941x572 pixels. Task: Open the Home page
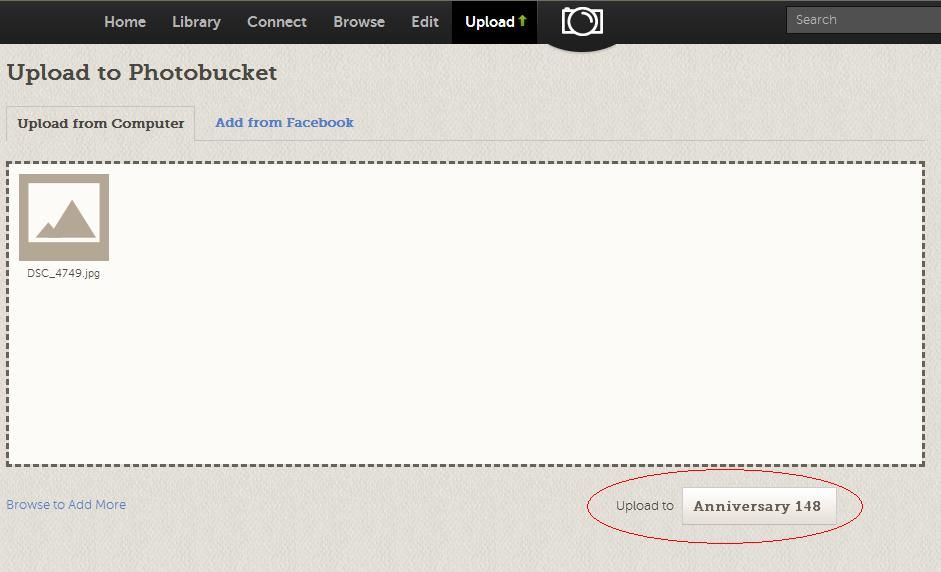click(x=125, y=22)
